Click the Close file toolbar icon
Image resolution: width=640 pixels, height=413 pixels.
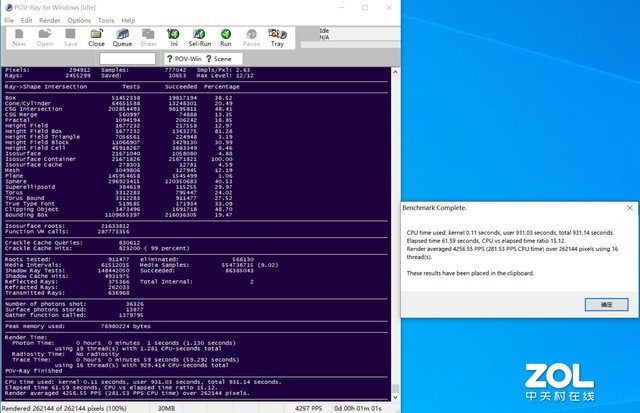(96, 37)
